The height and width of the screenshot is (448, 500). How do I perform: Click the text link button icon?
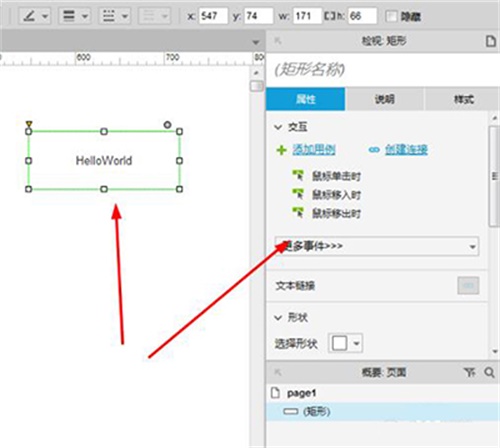click(468, 286)
